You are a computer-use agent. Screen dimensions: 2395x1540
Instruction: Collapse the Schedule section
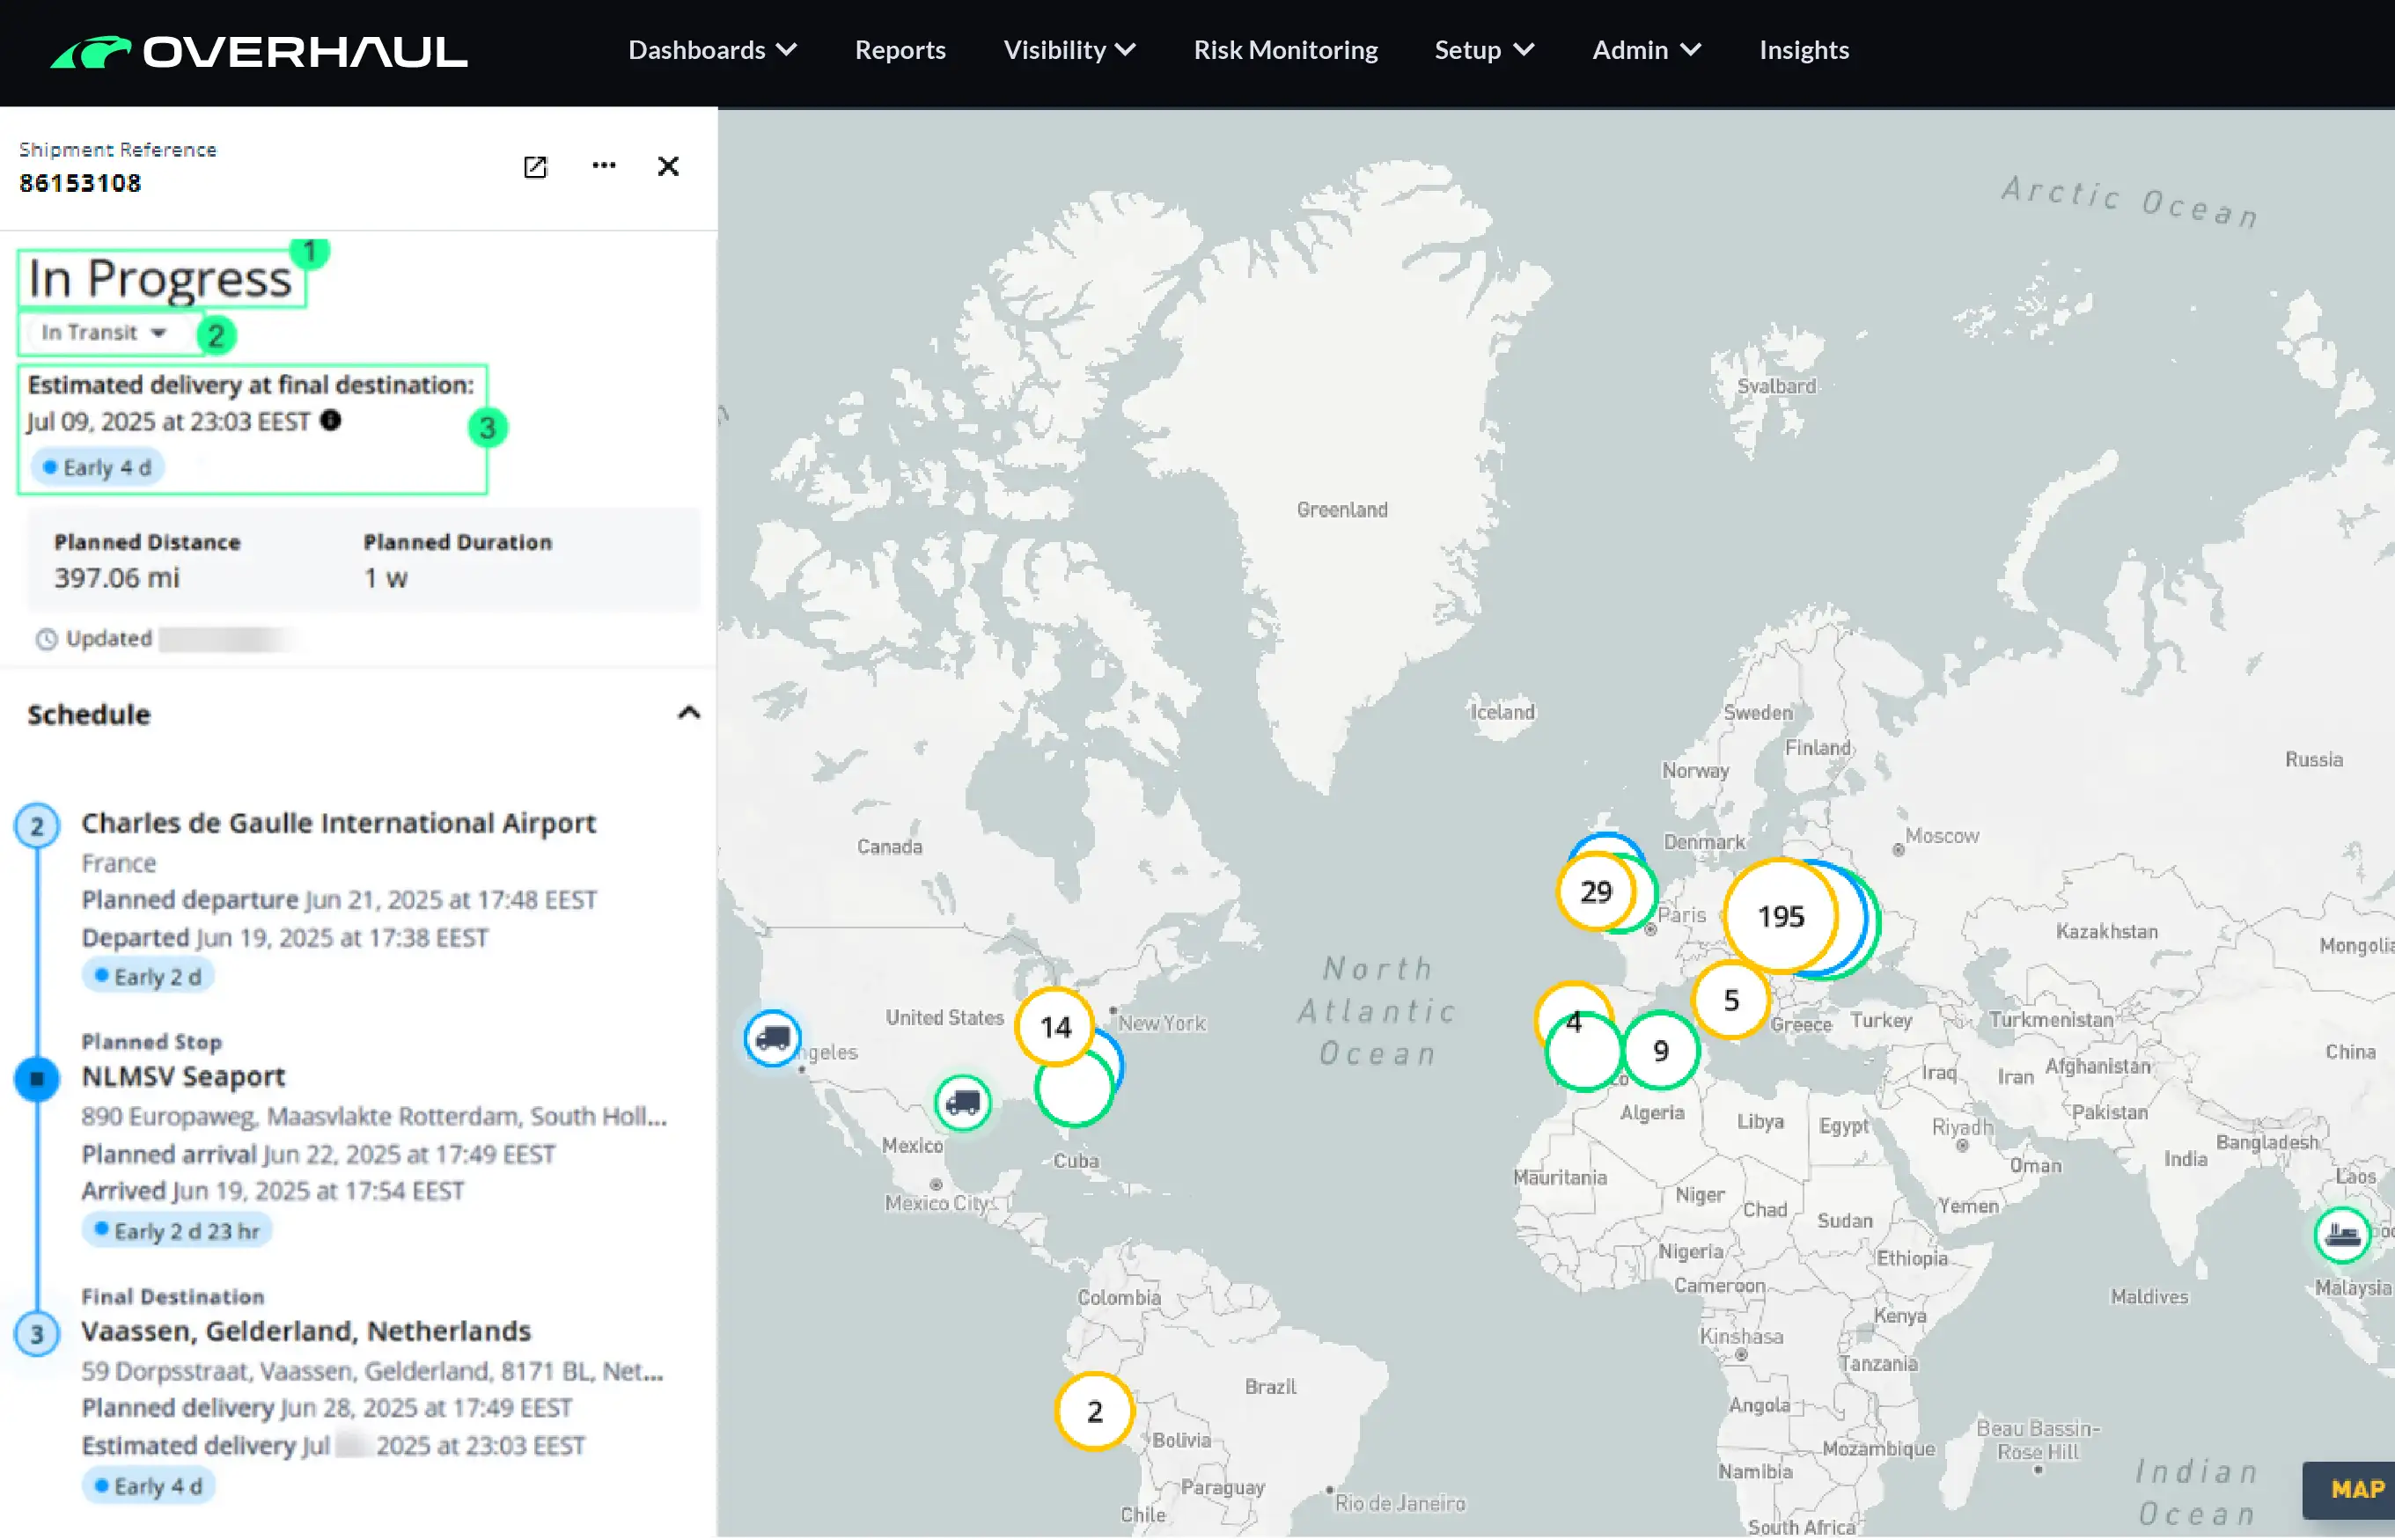point(688,714)
